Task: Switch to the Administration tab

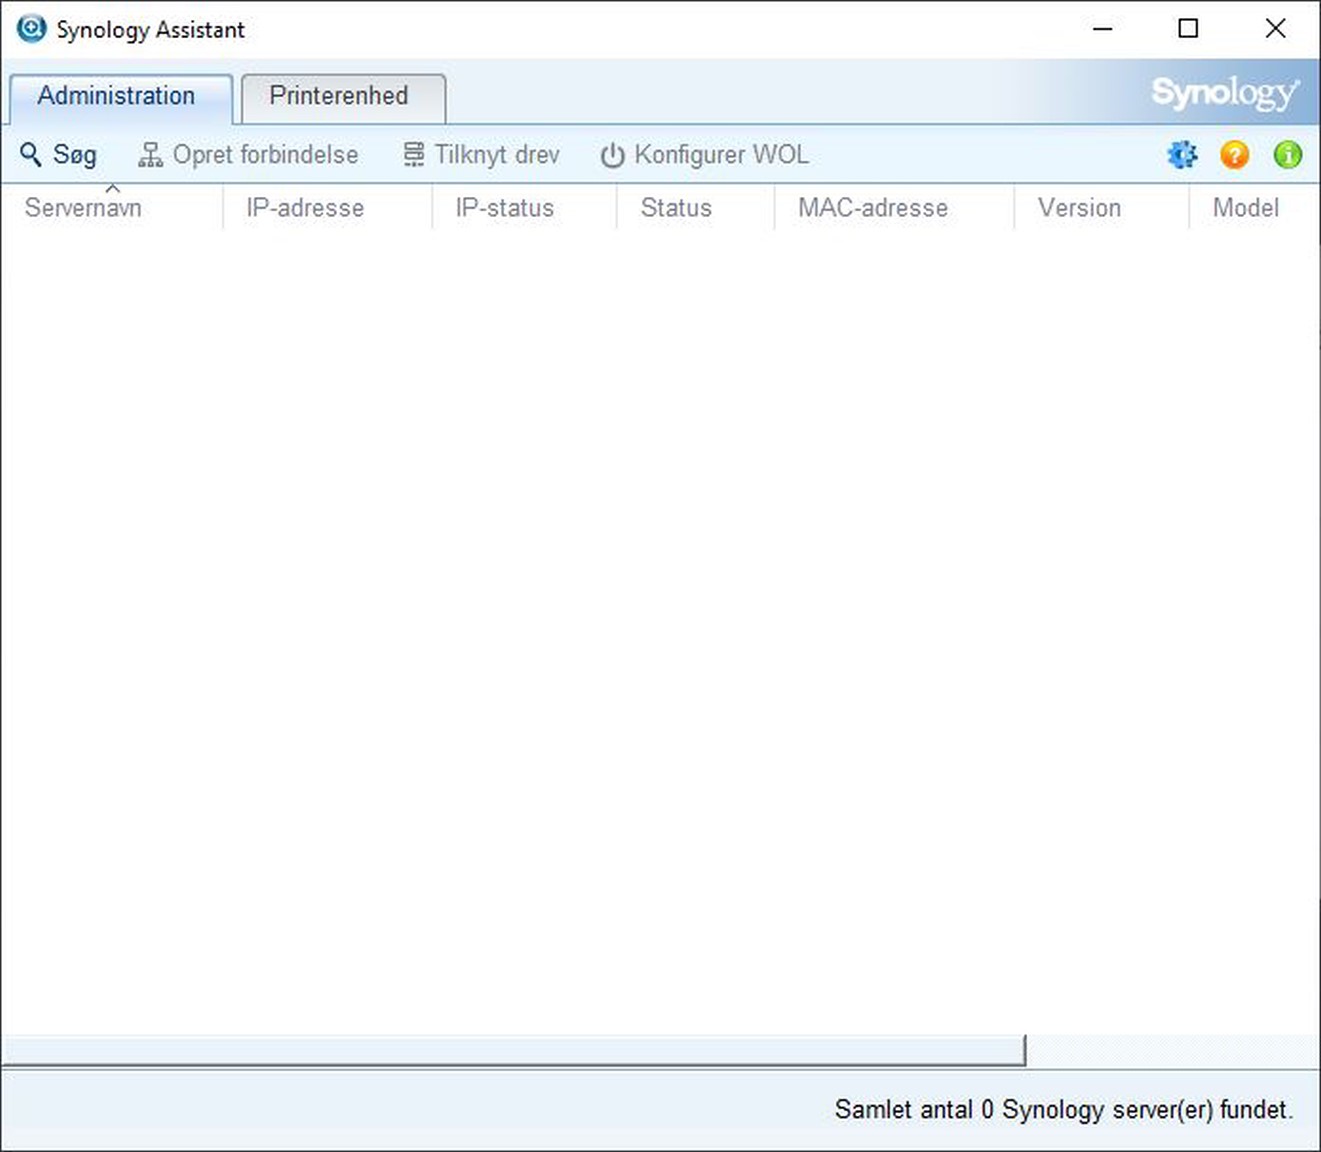Action: [x=121, y=97]
